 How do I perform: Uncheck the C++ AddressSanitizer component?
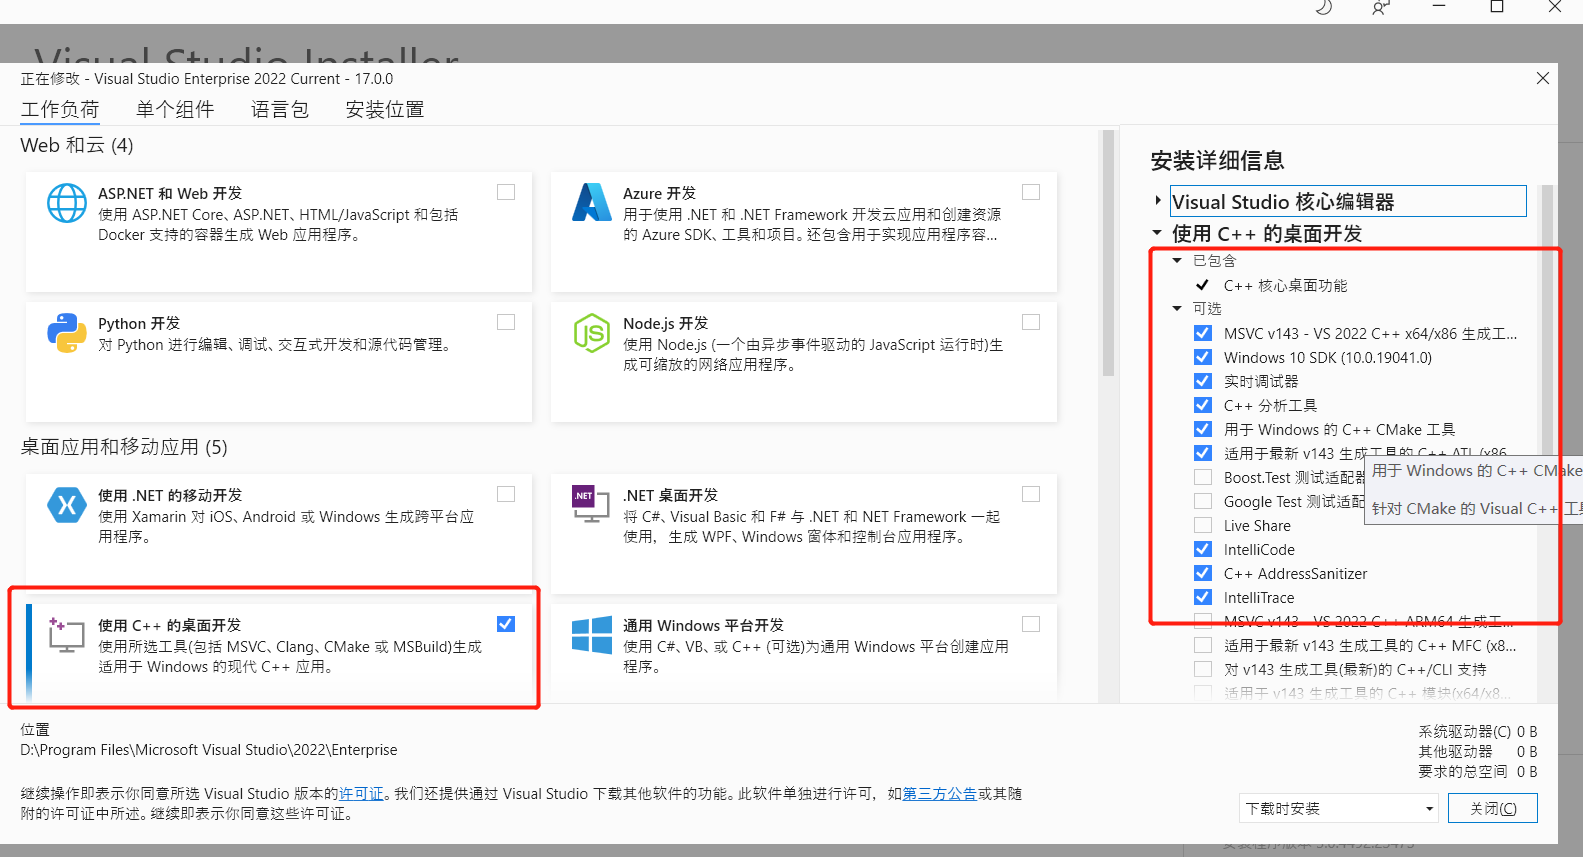(x=1203, y=573)
